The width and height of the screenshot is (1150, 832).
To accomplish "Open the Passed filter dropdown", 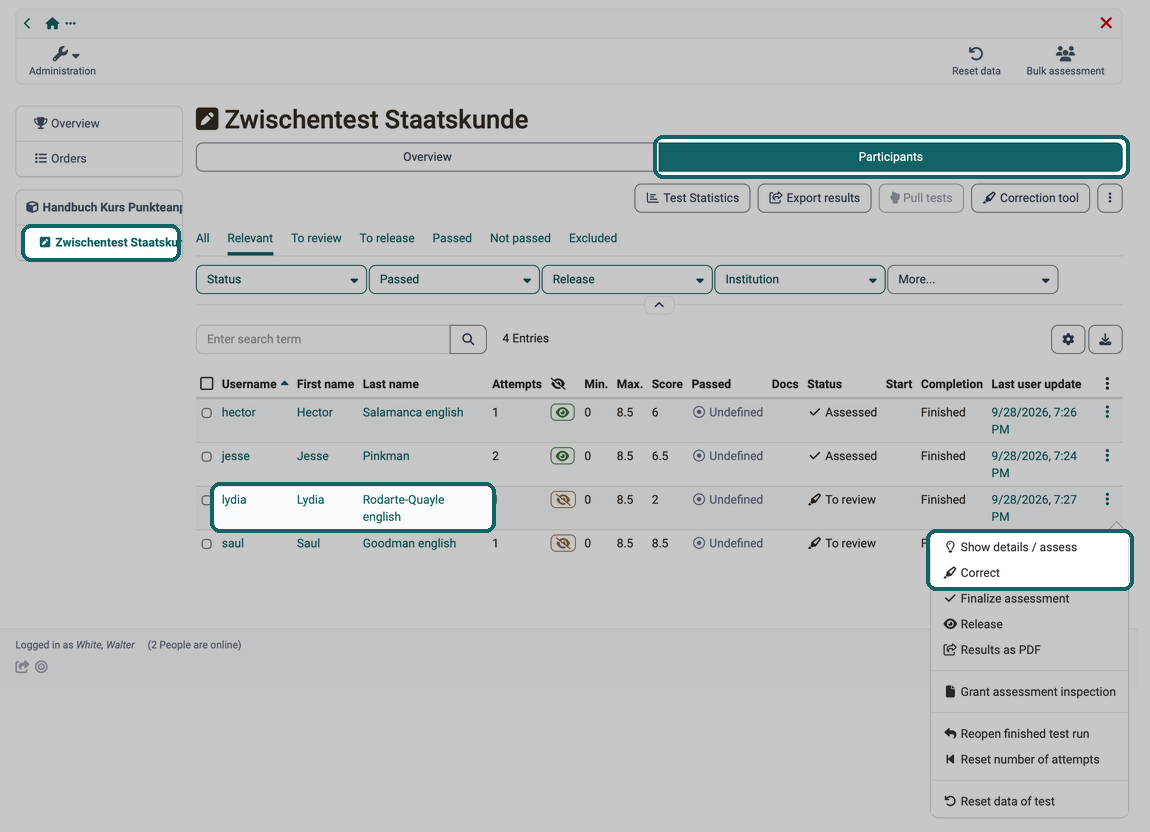I will [x=454, y=280].
